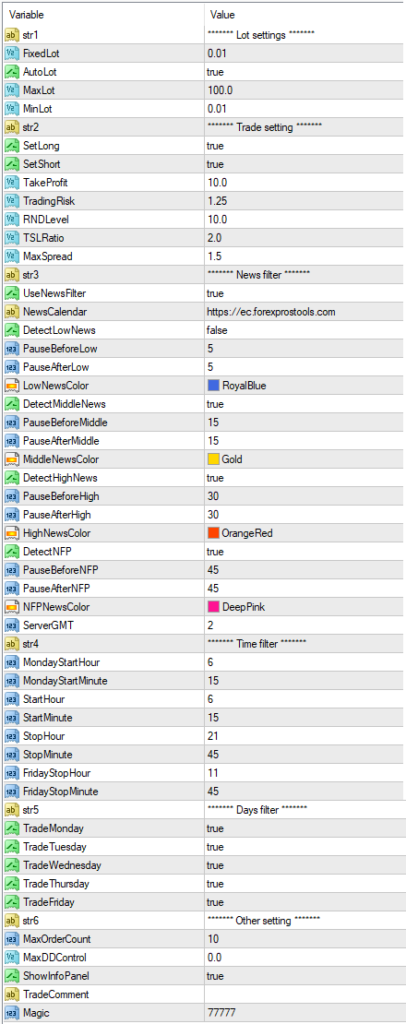Viewport: 406px width, 1024px height.
Task: Click the color-type icon beside MiddleNewsColor
Action: pyautogui.click(x=11, y=460)
